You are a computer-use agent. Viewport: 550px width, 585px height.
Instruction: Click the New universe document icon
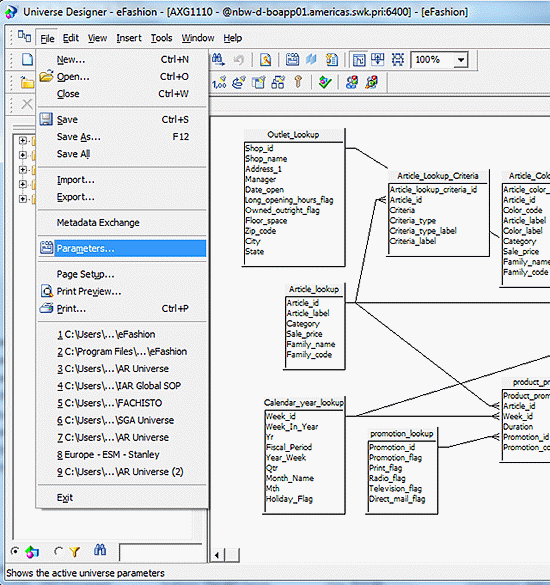click(27, 59)
